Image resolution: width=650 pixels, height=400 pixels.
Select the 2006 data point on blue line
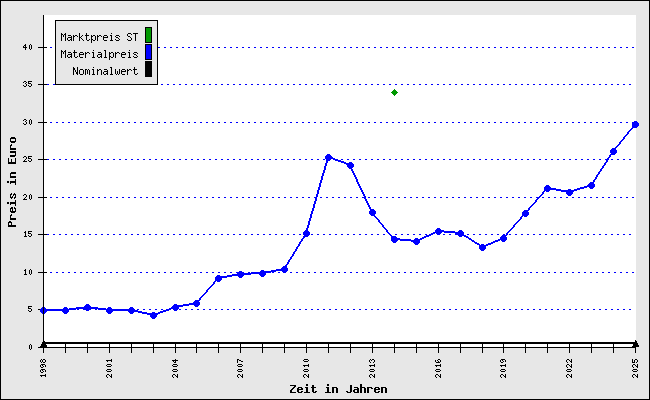click(219, 278)
